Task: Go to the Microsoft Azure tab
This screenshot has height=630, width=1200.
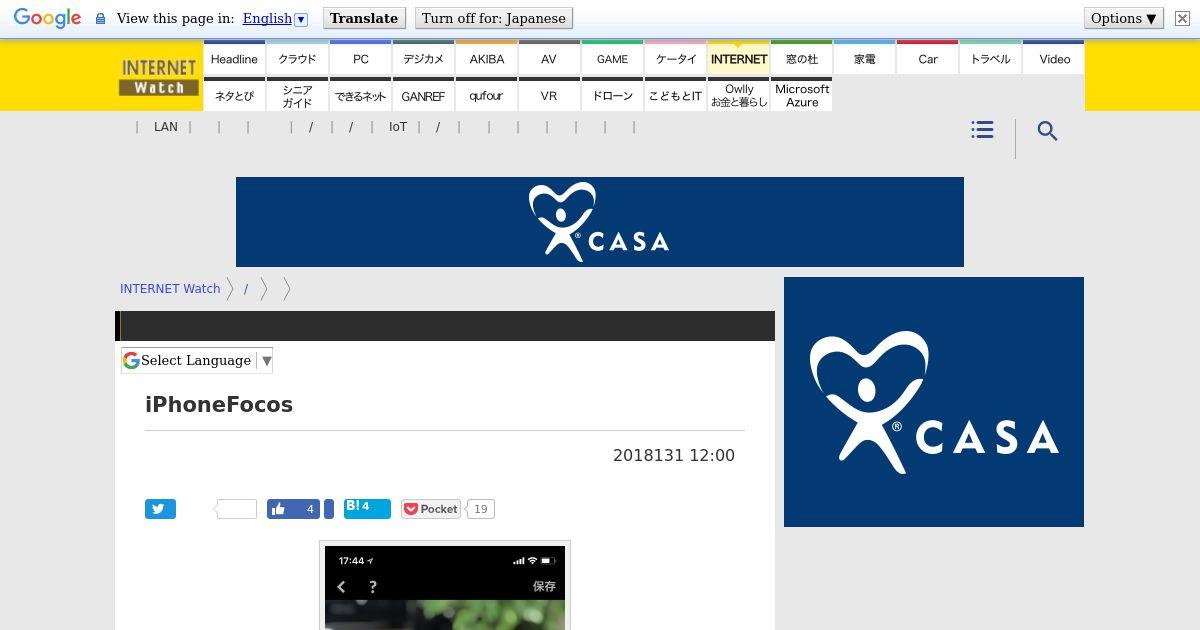Action: click(x=802, y=95)
